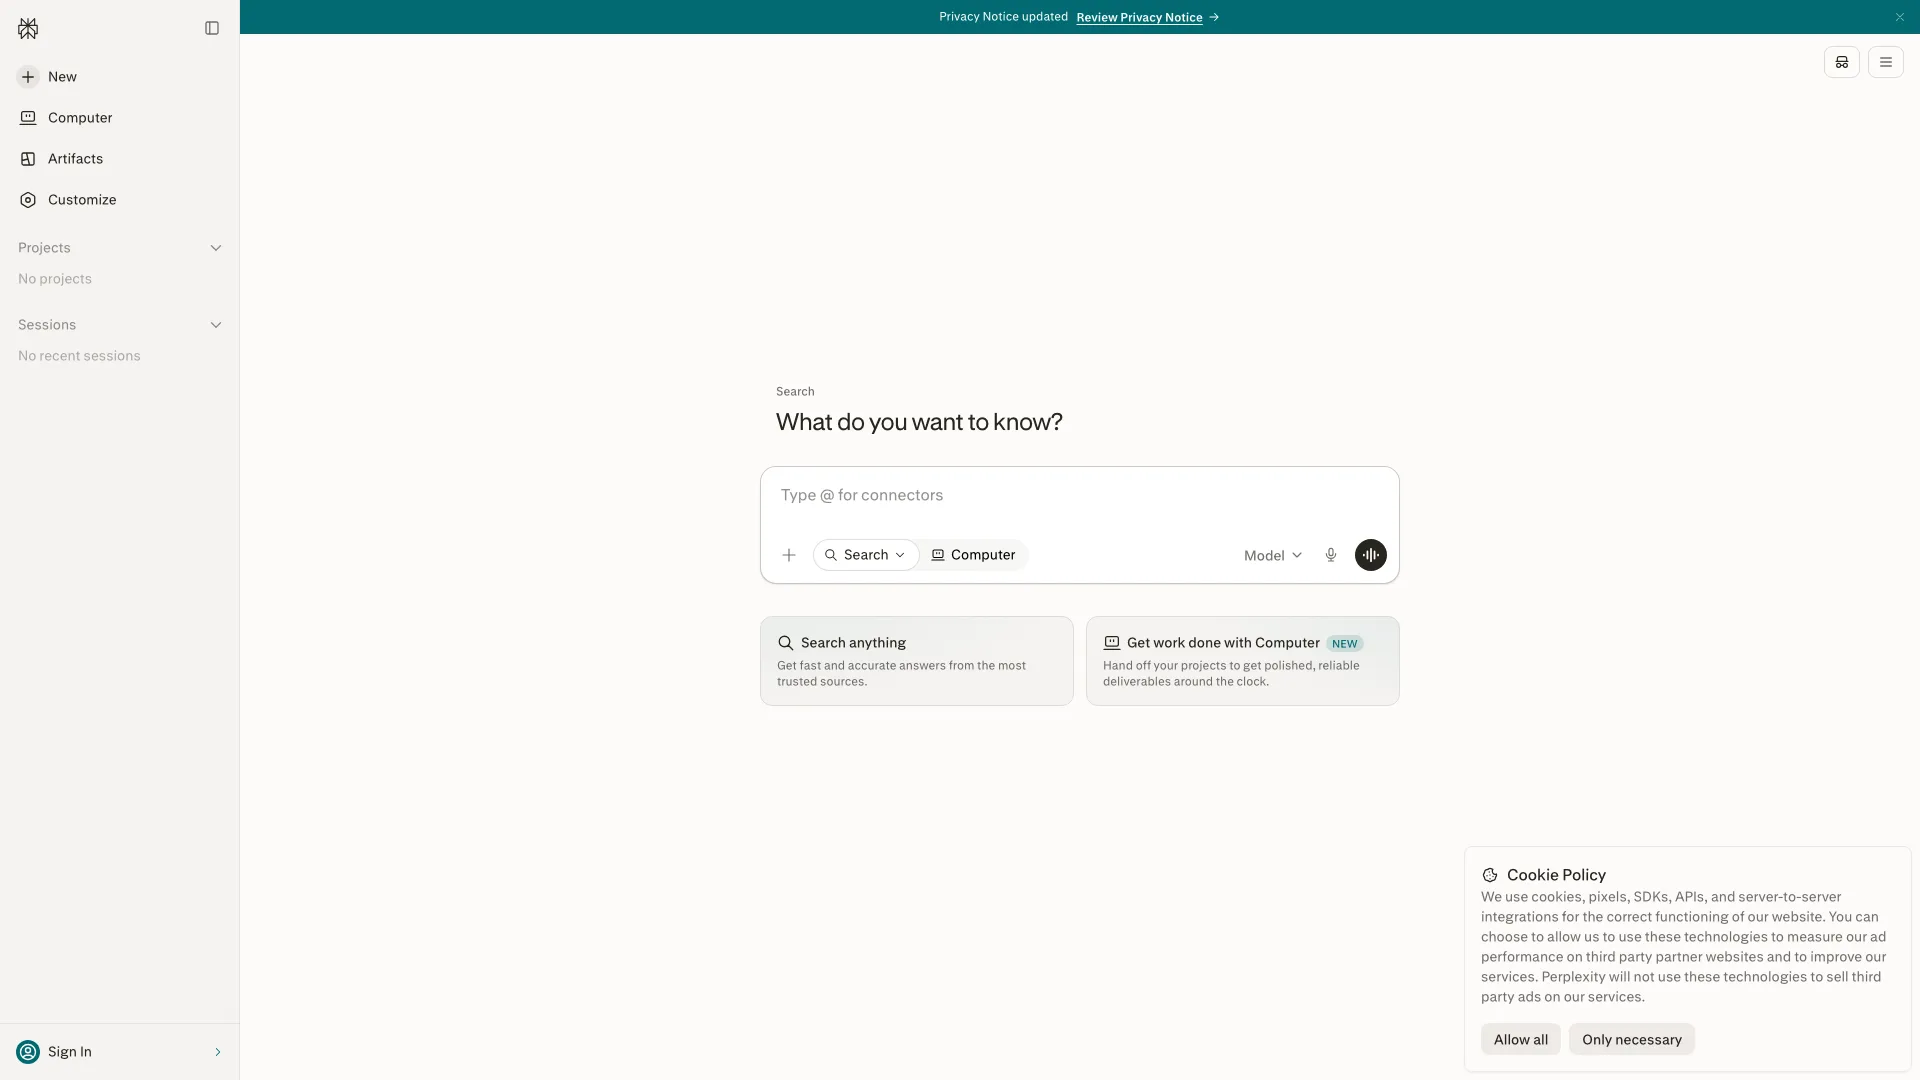Collapse the Sessions section chevron
The width and height of the screenshot is (1920, 1080).
[x=216, y=325]
